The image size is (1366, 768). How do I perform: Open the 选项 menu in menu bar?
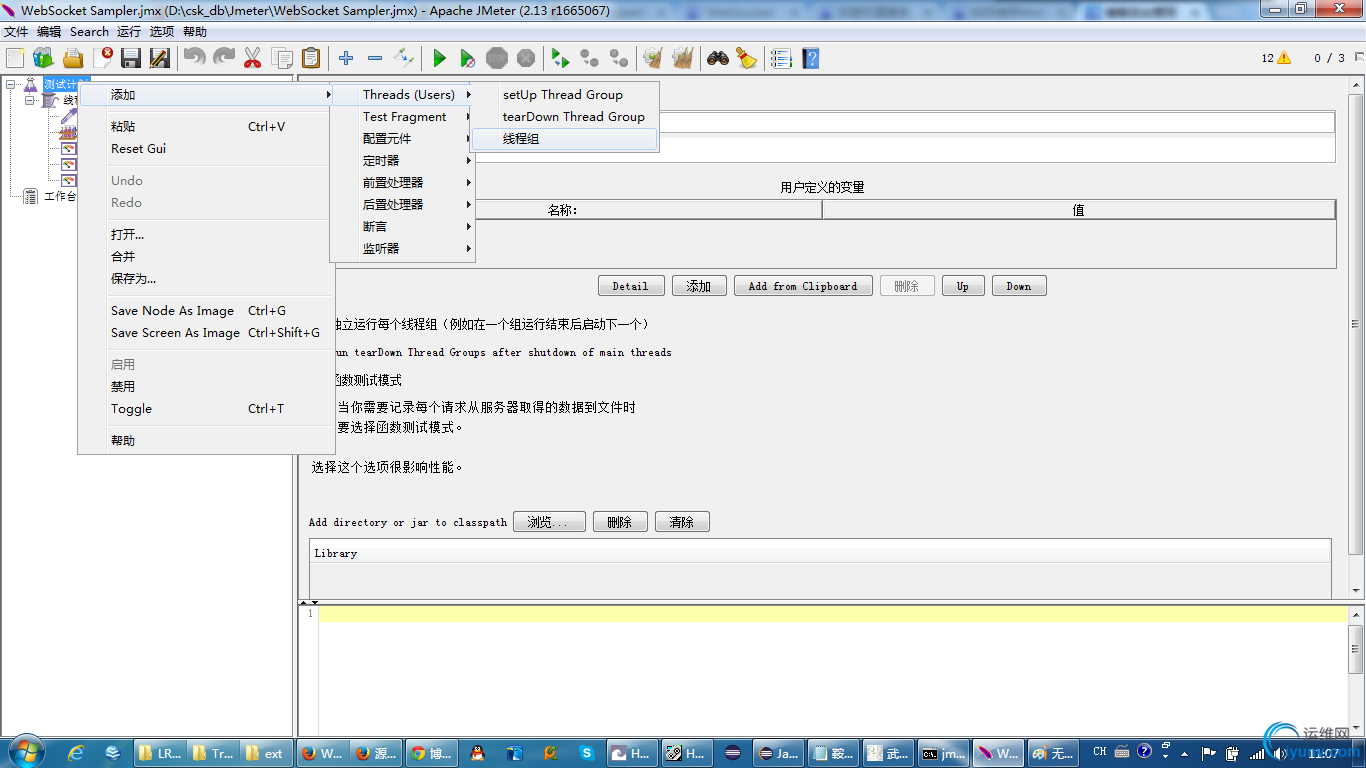pyautogui.click(x=162, y=32)
